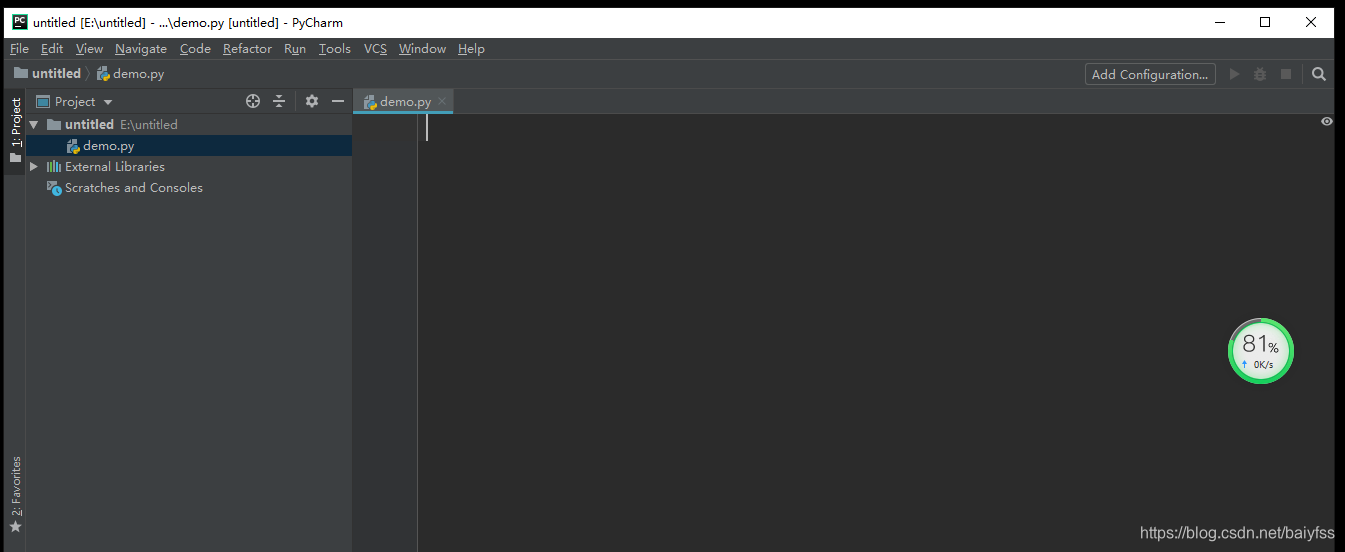
Task: Open the Edit menu
Action: 52,48
